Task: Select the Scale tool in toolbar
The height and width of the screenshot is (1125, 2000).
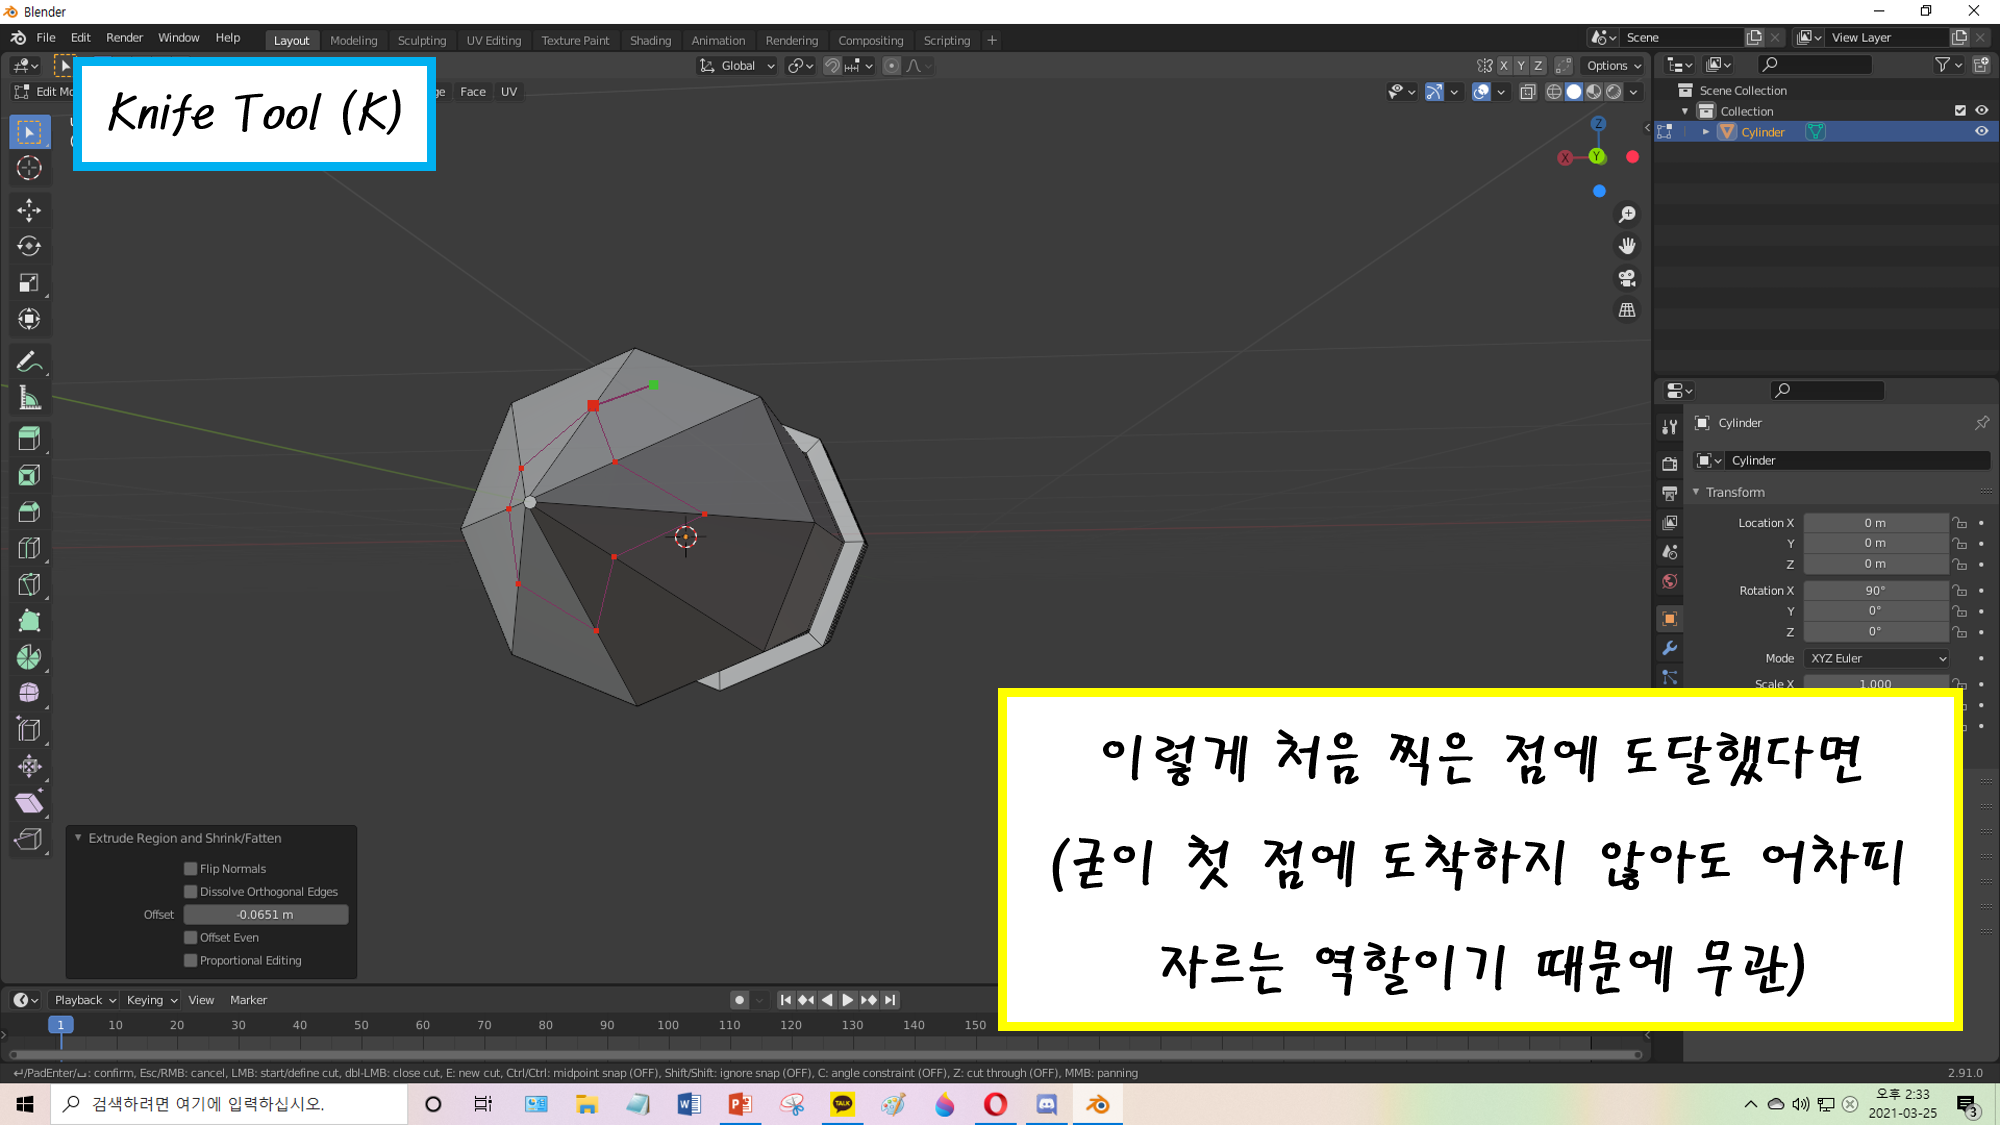Action: [x=29, y=283]
